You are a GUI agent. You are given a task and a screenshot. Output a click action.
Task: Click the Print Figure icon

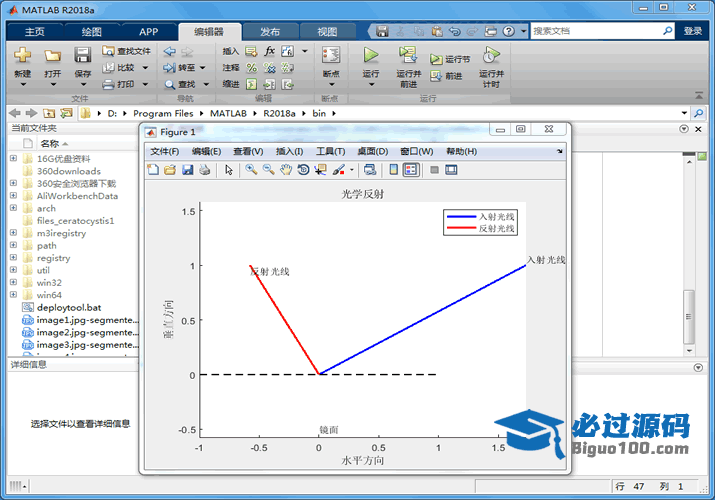coord(204,170)
